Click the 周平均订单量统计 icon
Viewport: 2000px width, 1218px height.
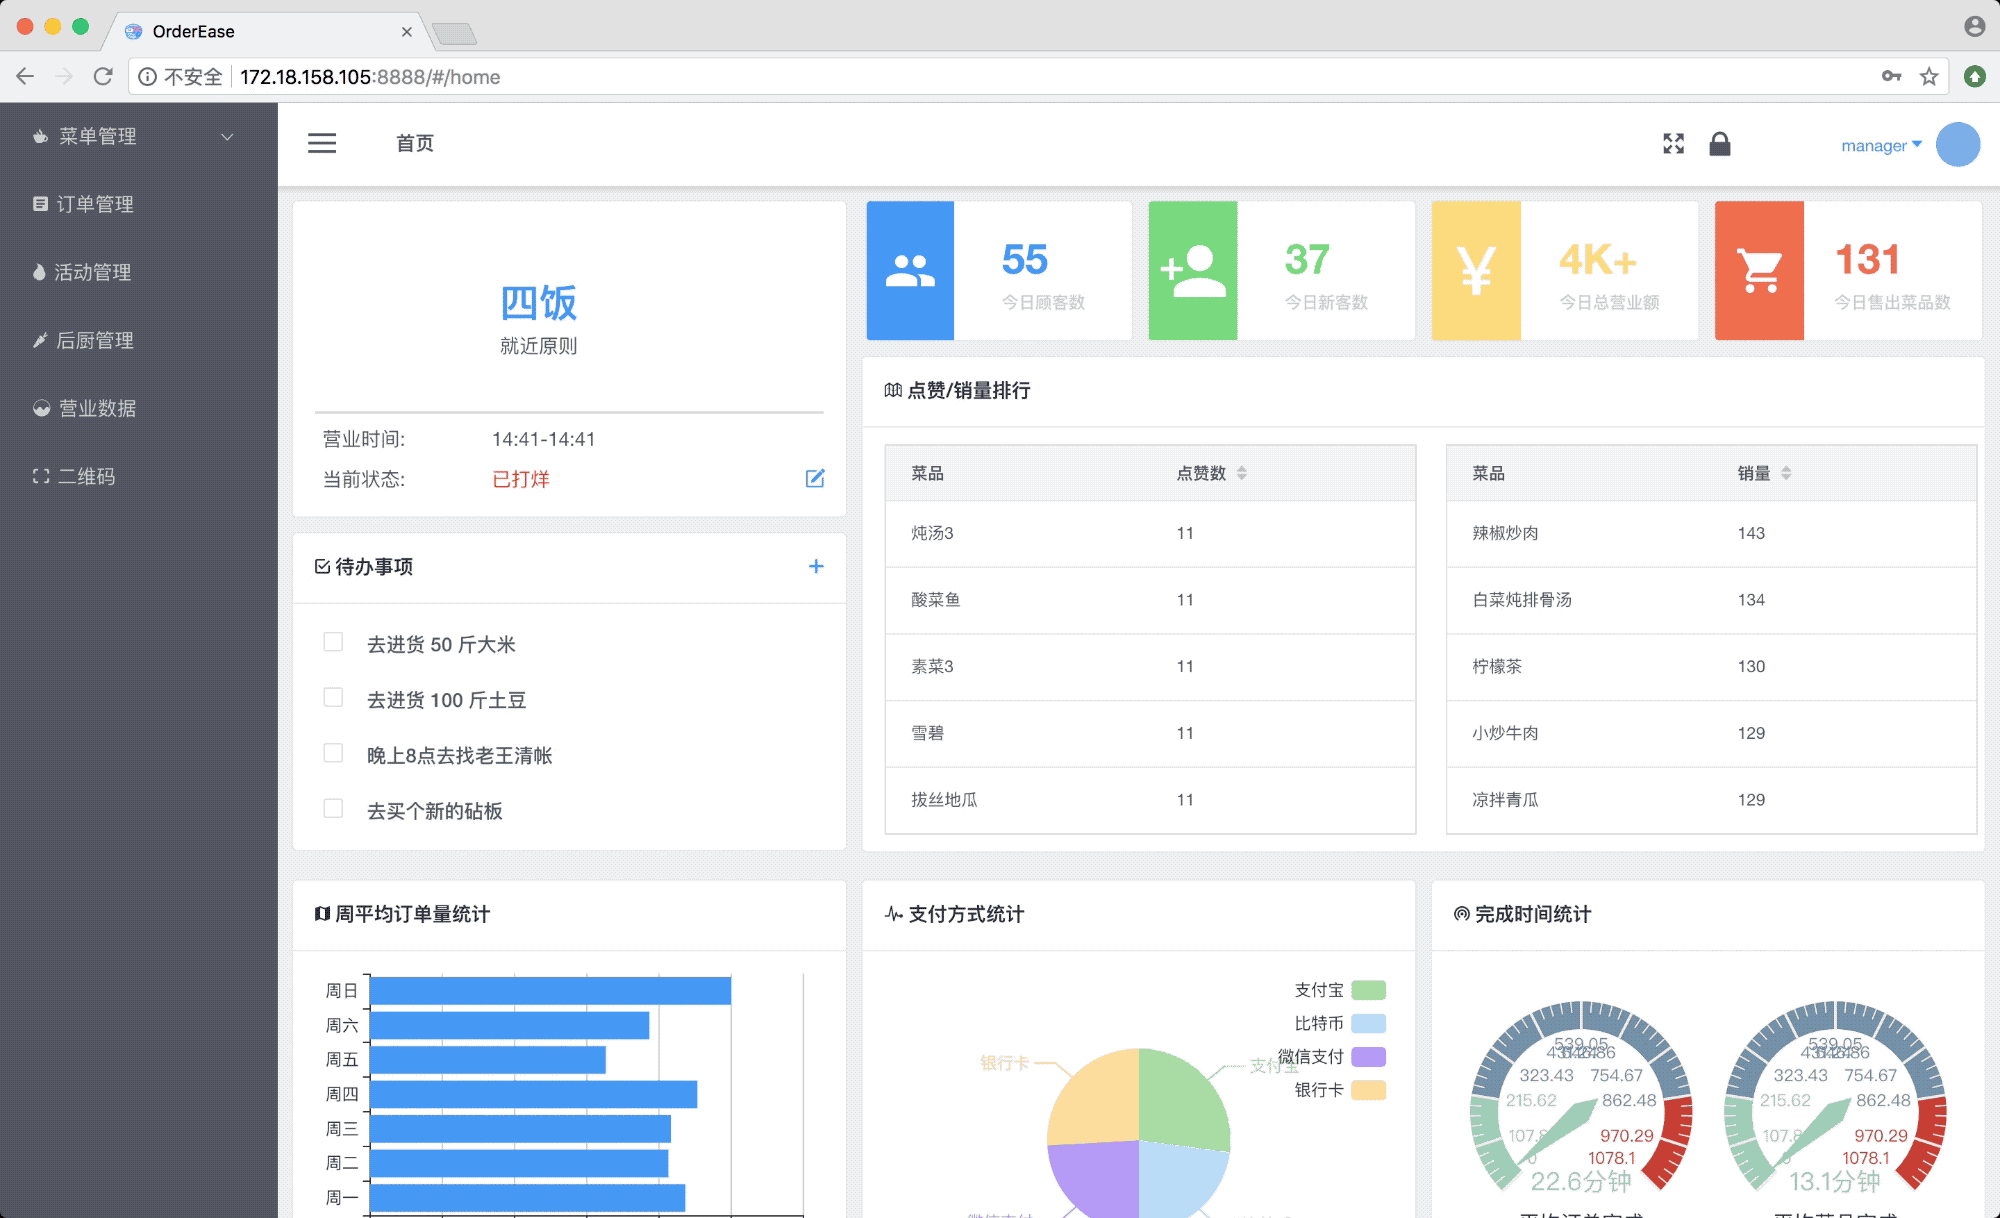pyautogui.click(x=319, y=912)
